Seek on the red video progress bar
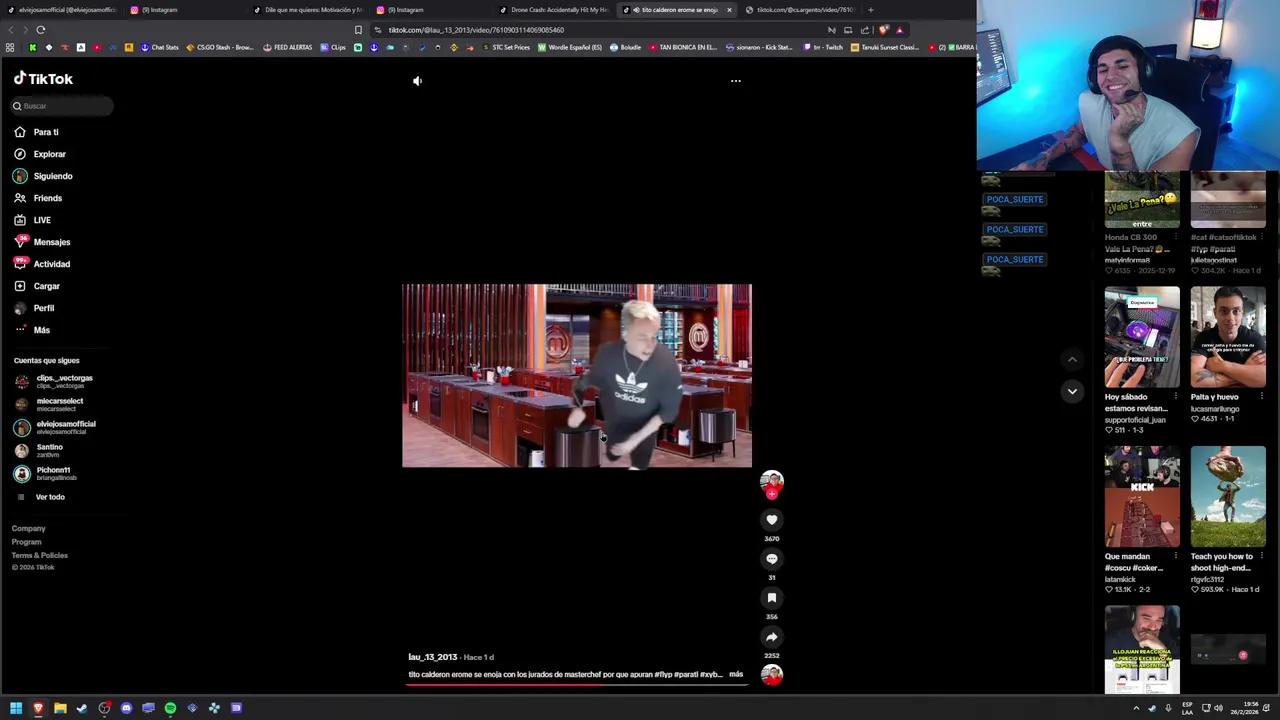 [575, 686]
